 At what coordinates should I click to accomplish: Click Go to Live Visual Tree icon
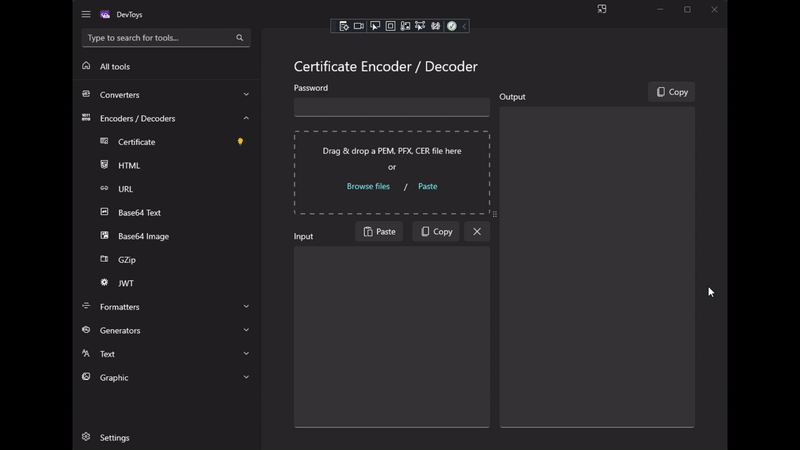(x=344, y=26)
